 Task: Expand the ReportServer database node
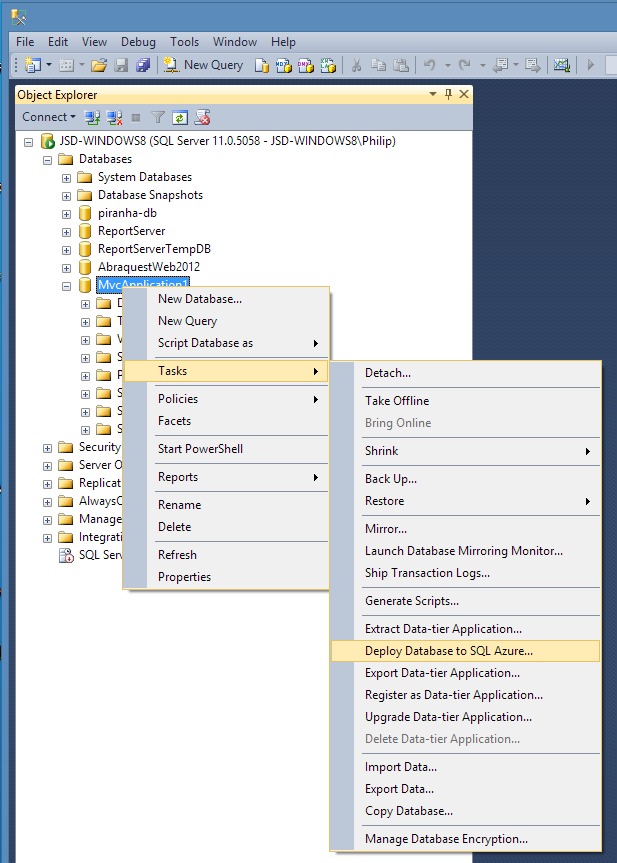click(x=67, y=232)
